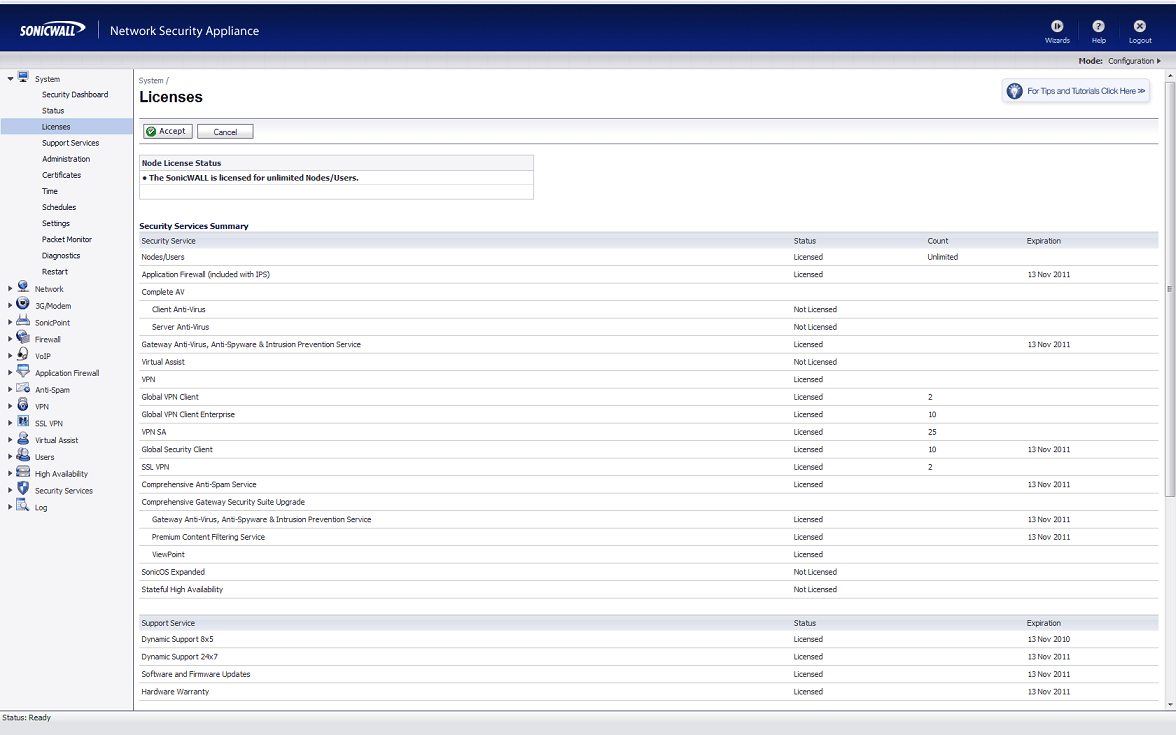Select Licenses in the sidebar
This screenshot has width=1176, height=735.
(x=56, y=127)
